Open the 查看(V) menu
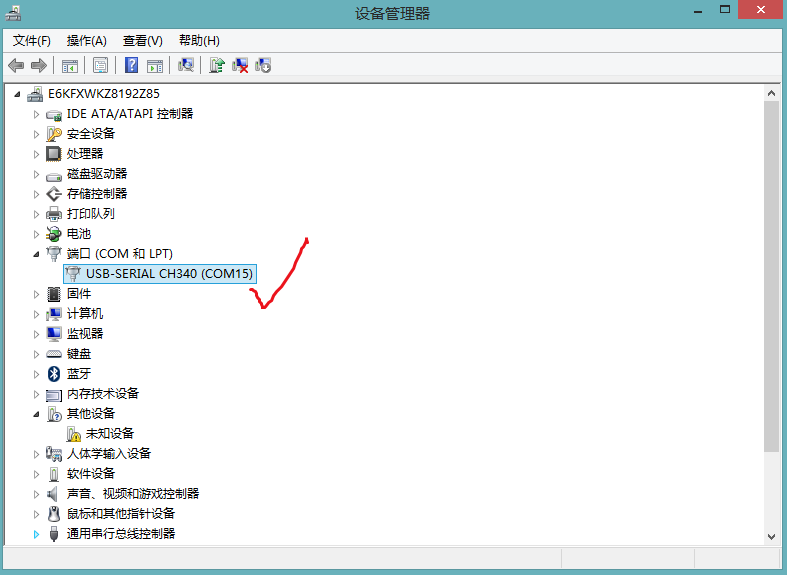The image size is (787, 575). pos(143,41)
